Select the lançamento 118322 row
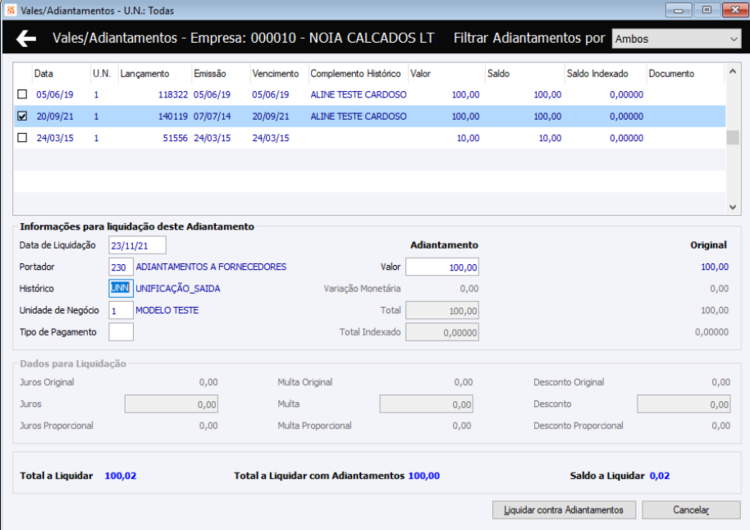 tap(369, 95)
